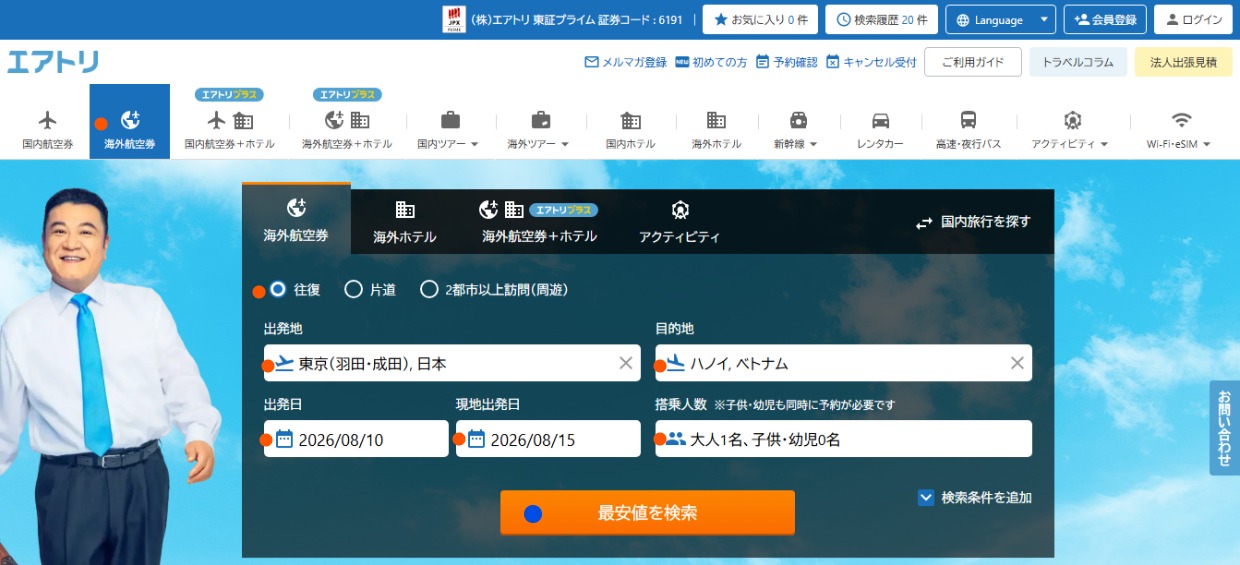
Task: Switch to 海外ホテル search tab
Action: (x=405, y=222)
